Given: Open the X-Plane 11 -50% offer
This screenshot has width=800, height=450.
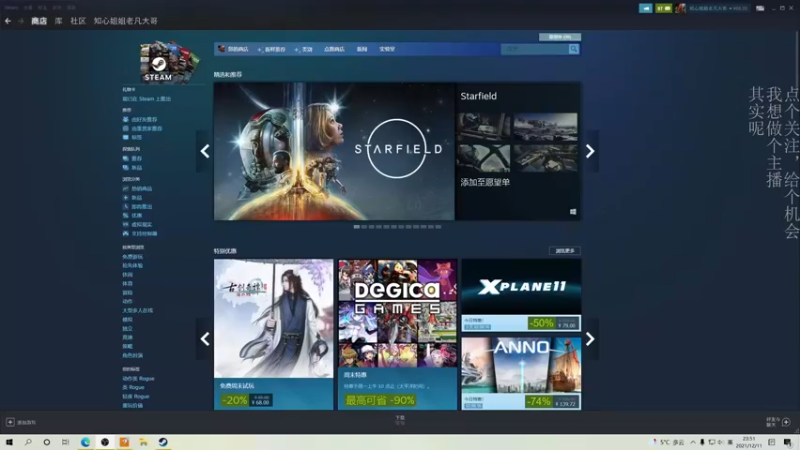Looking at the screenshot, I should pyautogui.click(x=521, y=295).
